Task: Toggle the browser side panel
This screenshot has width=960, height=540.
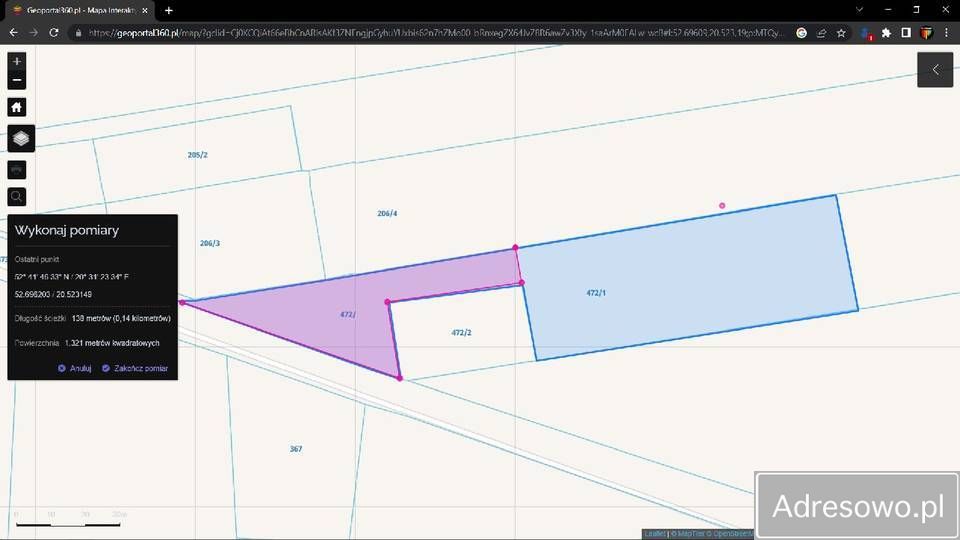Action: pos(906,33)
